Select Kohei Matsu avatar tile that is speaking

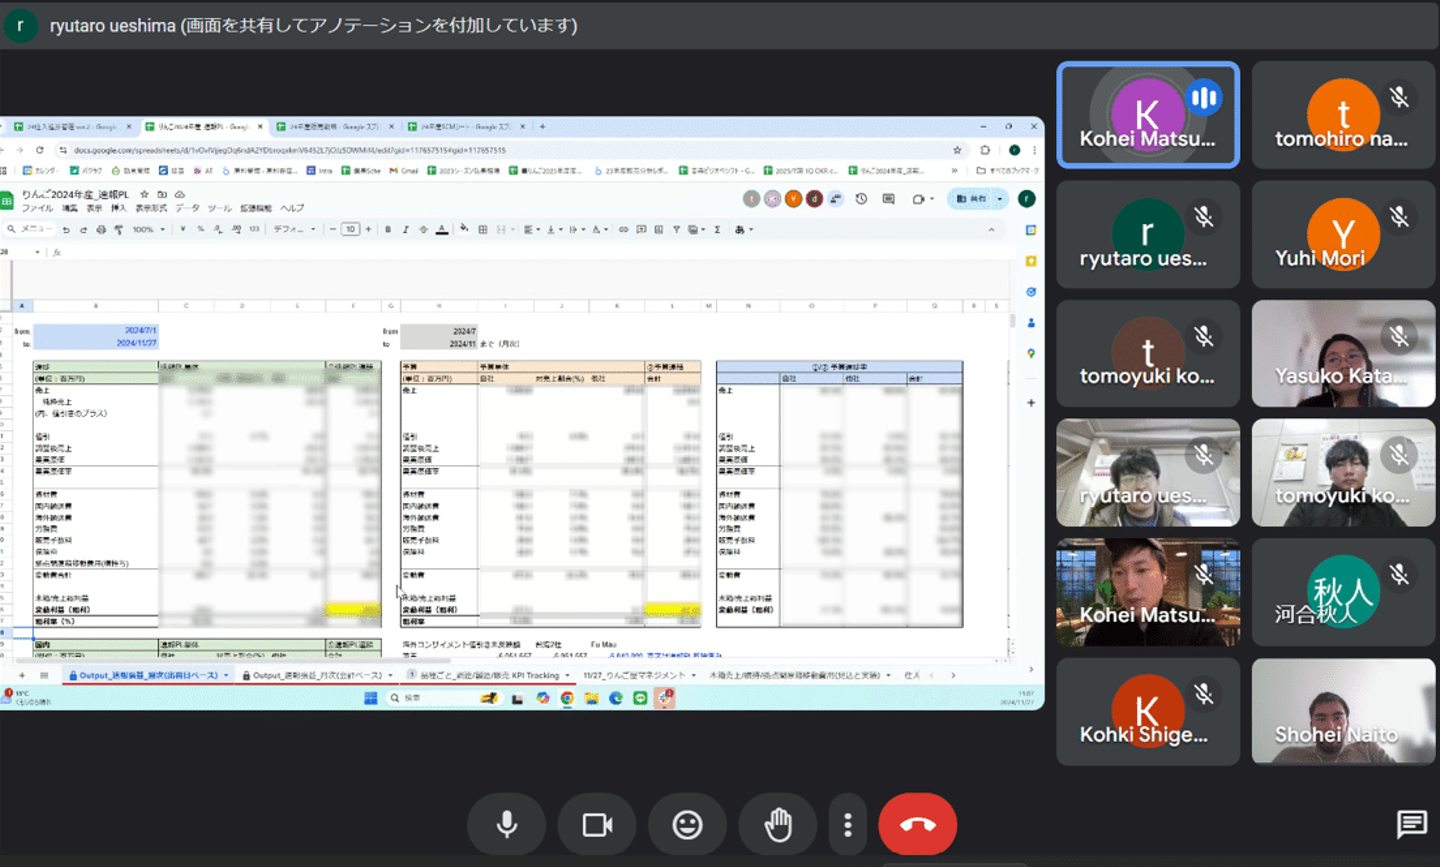1148,115
